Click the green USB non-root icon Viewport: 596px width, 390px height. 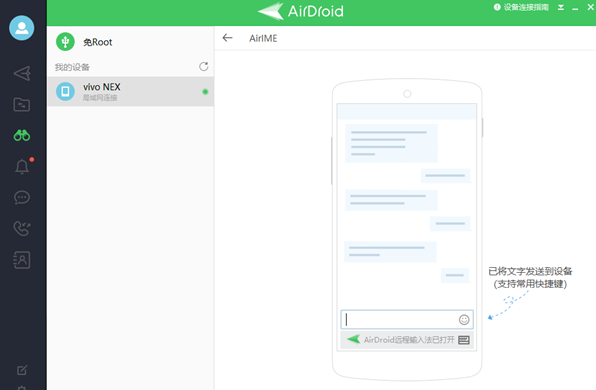(65, 41)
